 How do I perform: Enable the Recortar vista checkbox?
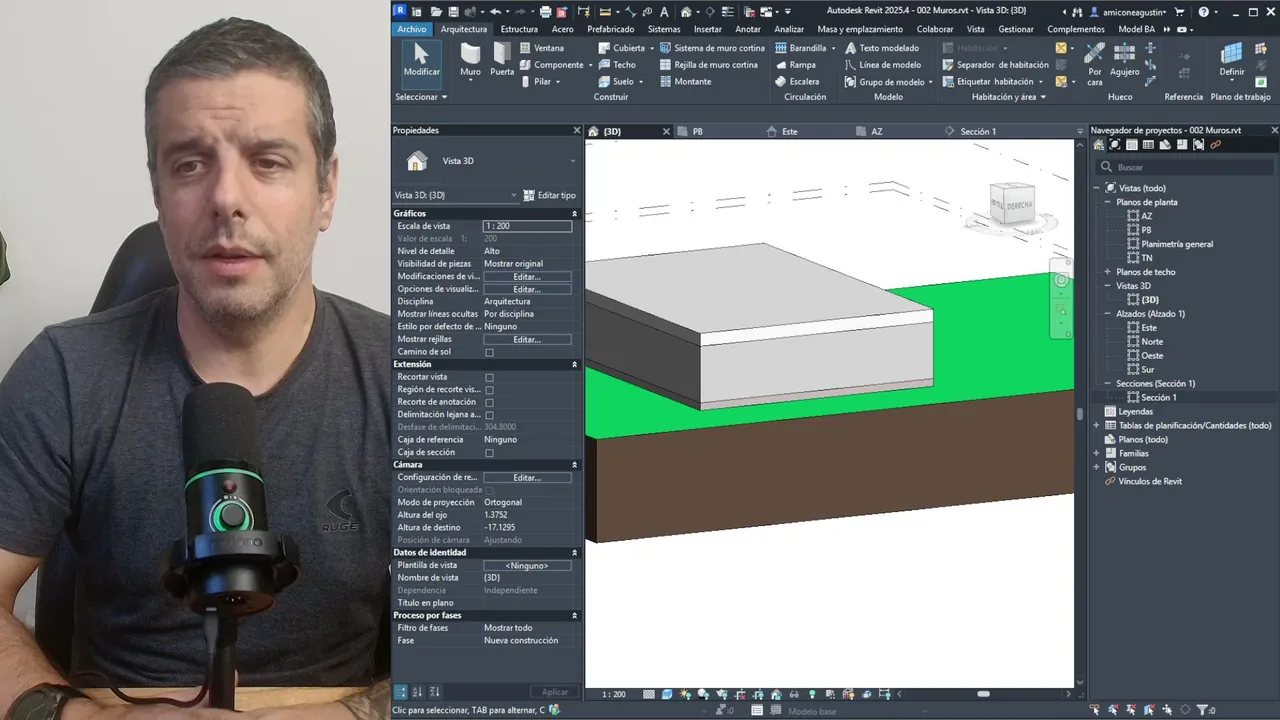tap(489, 377)
